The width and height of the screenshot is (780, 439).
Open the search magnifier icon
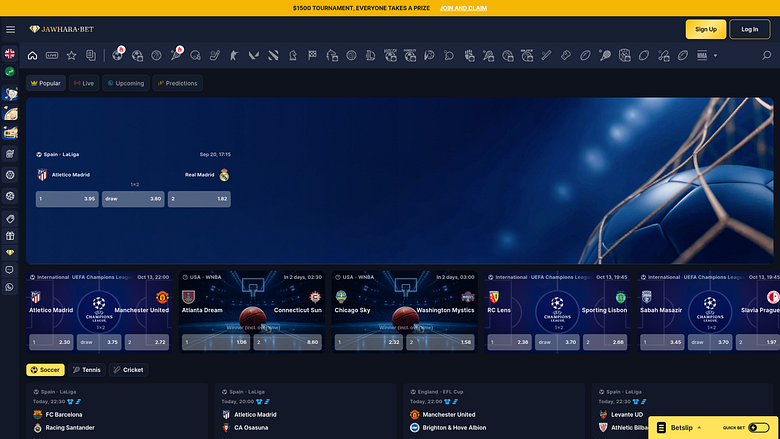tap(767, 55)
